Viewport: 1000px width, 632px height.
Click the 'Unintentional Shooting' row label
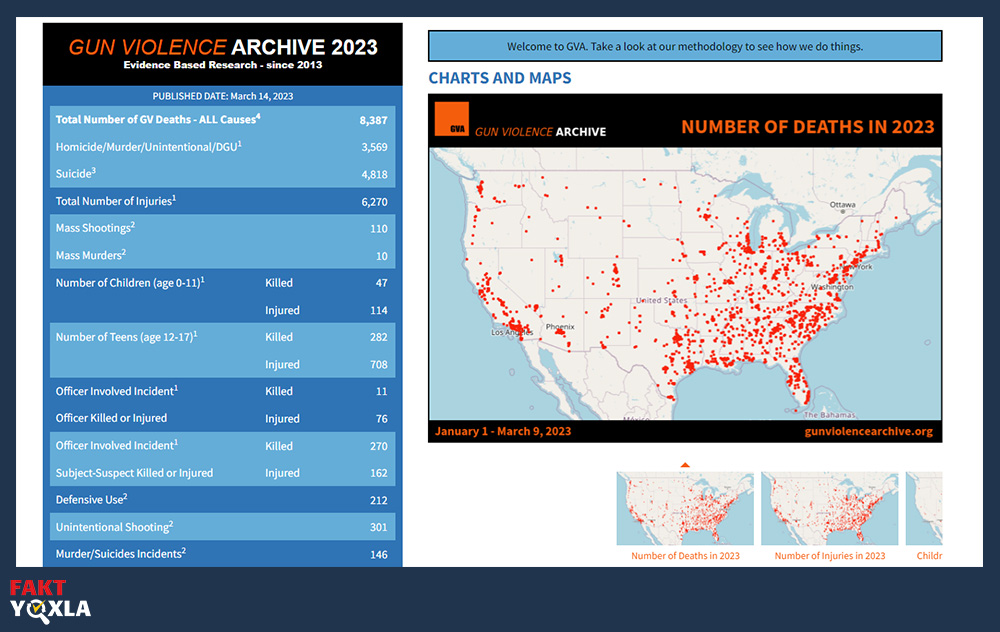pos(114,527)
